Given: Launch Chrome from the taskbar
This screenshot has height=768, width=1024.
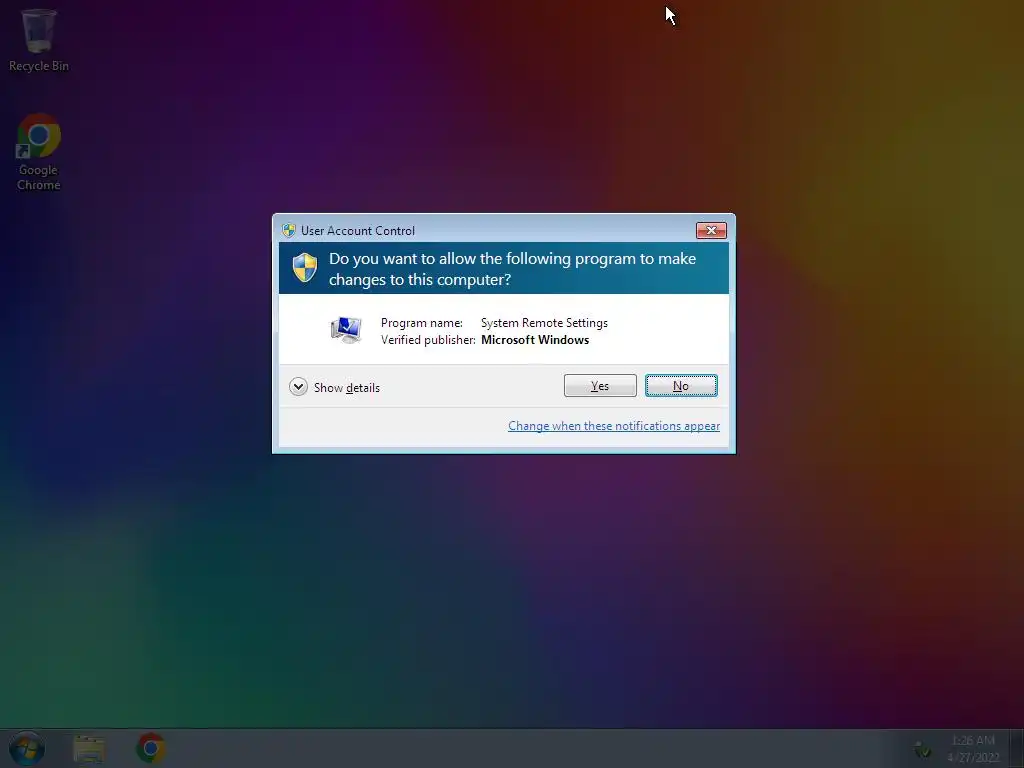Looking at the screenshot, I should click(x=151, y=748).
